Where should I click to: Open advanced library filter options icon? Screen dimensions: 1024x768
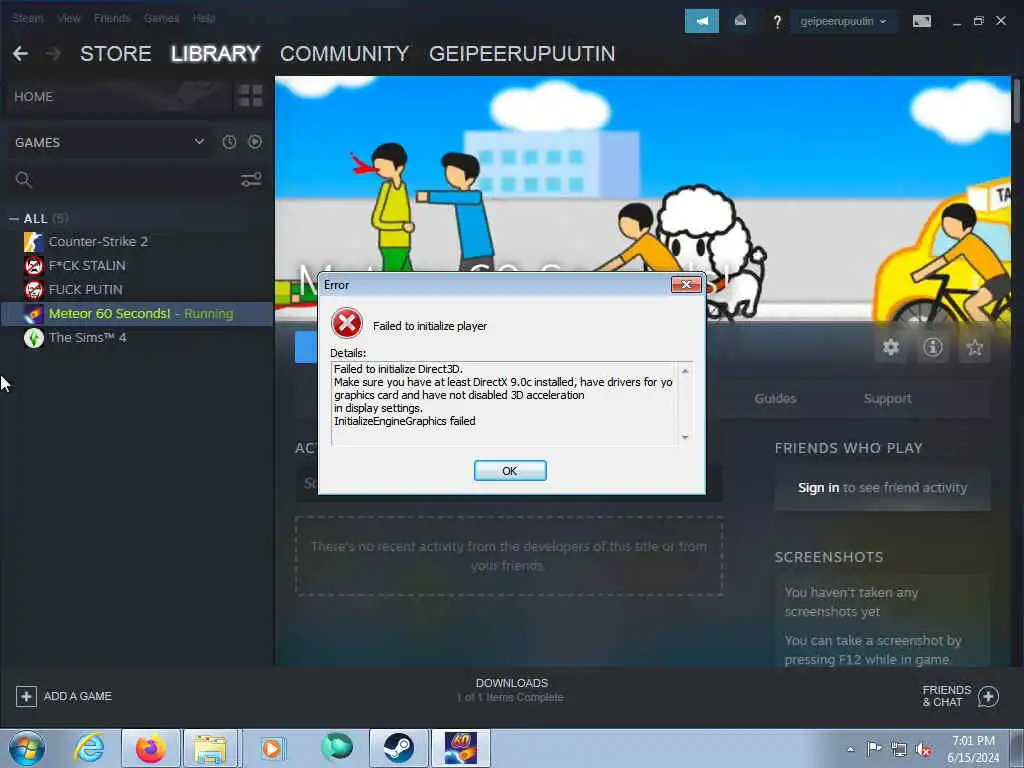[x=251, y=180]
